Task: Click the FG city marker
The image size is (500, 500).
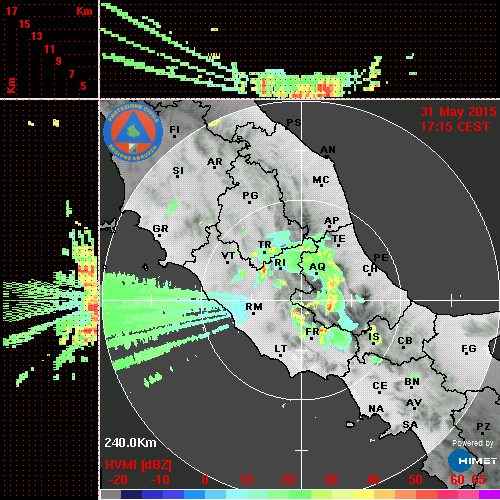Action: 467,353
